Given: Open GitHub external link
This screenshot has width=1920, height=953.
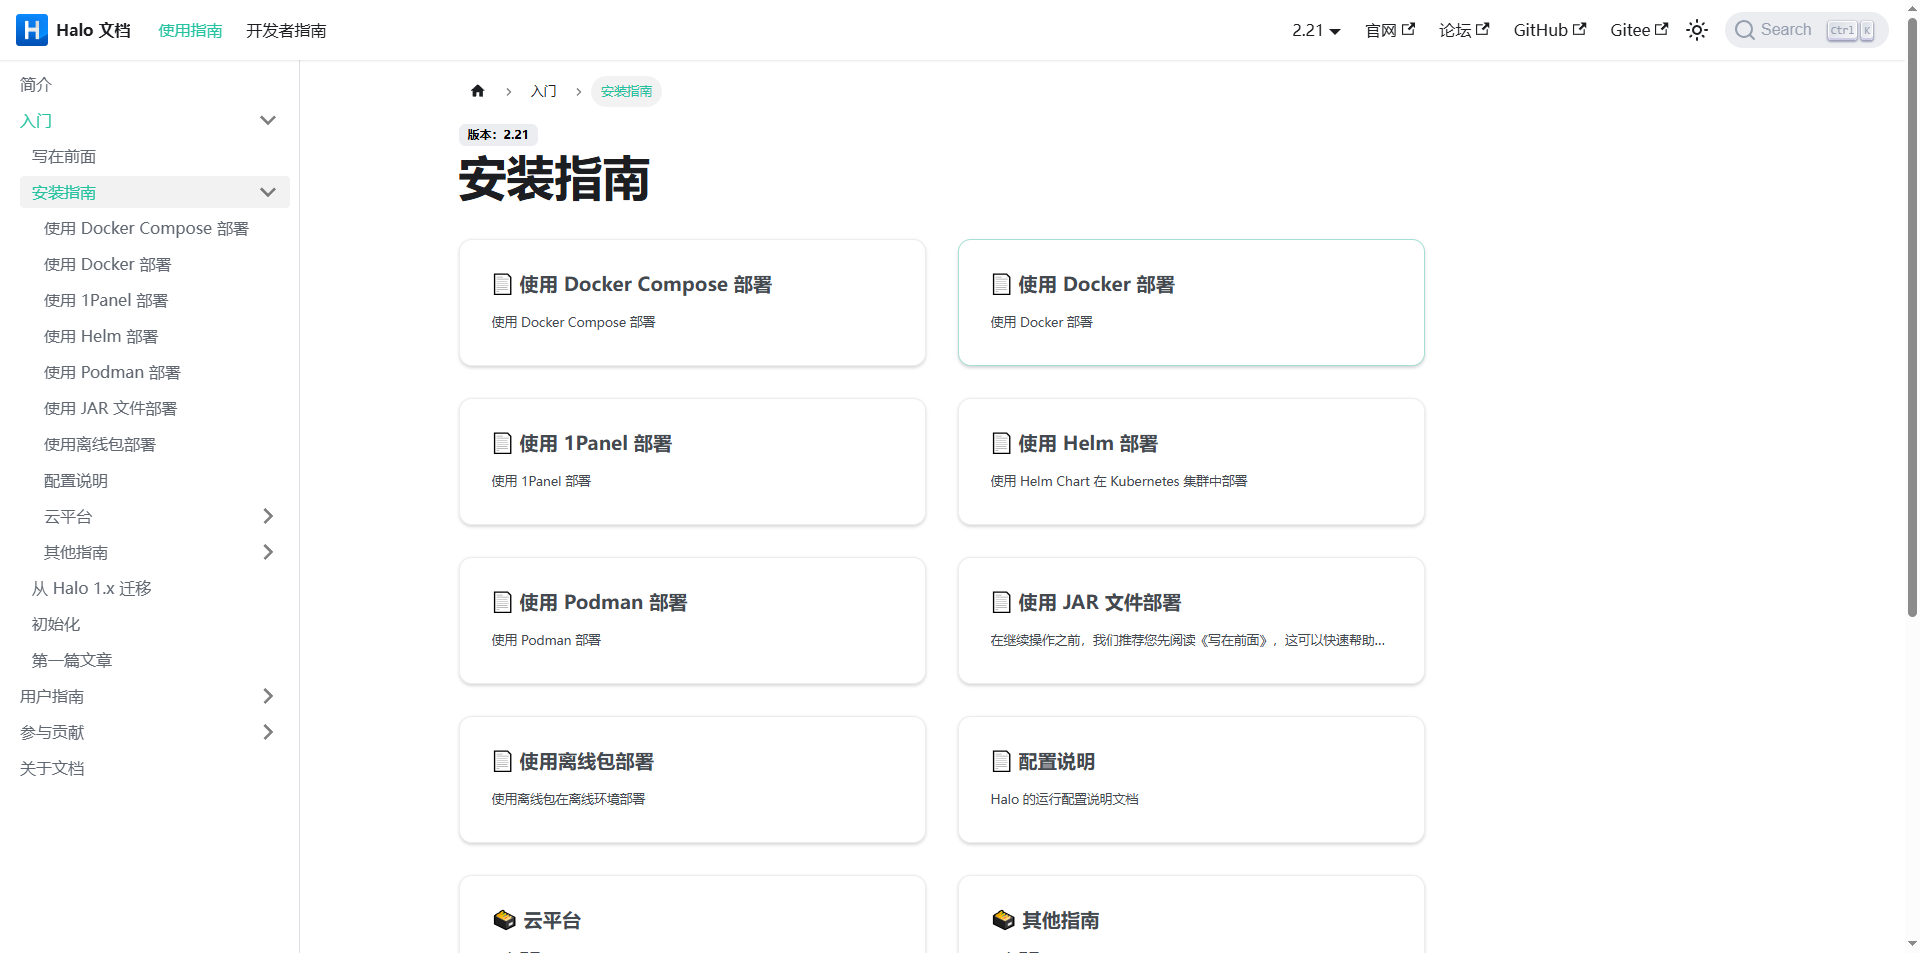Looking at the screenshot, I should pyautogui.click(x=1549, y=30).
